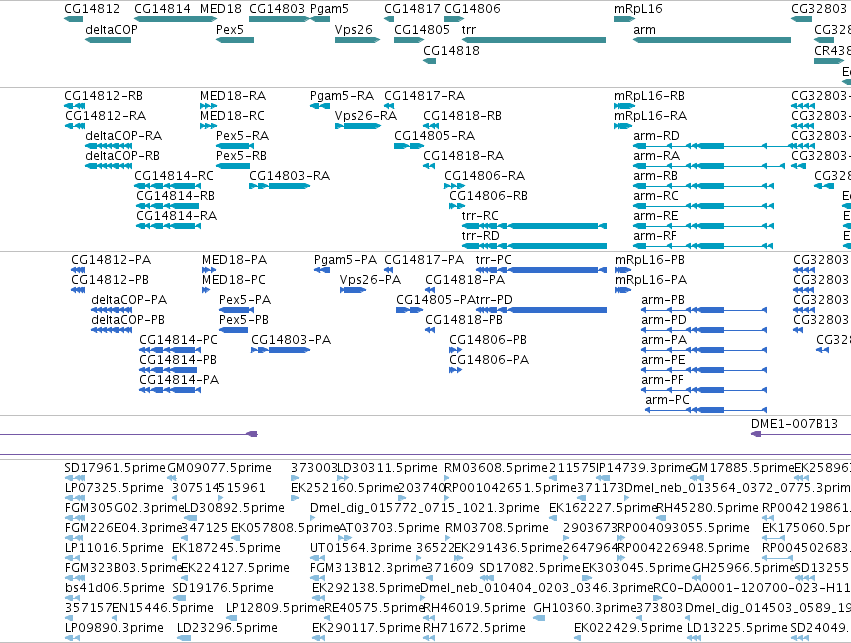The image size is (851, 643).
Task: Click the deltaCOP-PB protein label
Action: click(x=128, y=320)
